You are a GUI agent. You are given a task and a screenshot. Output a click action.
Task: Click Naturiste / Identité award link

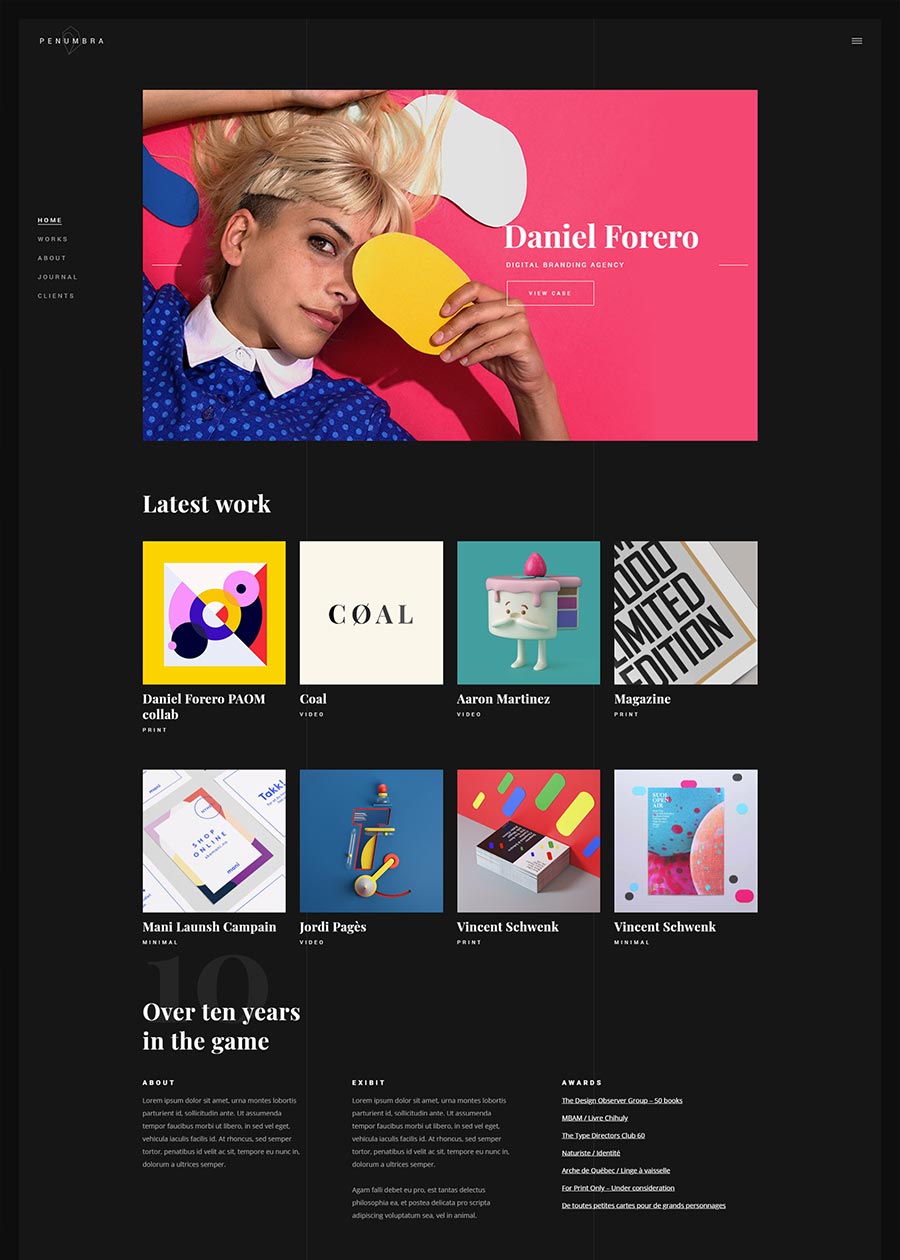click(x=591, y=1153)
